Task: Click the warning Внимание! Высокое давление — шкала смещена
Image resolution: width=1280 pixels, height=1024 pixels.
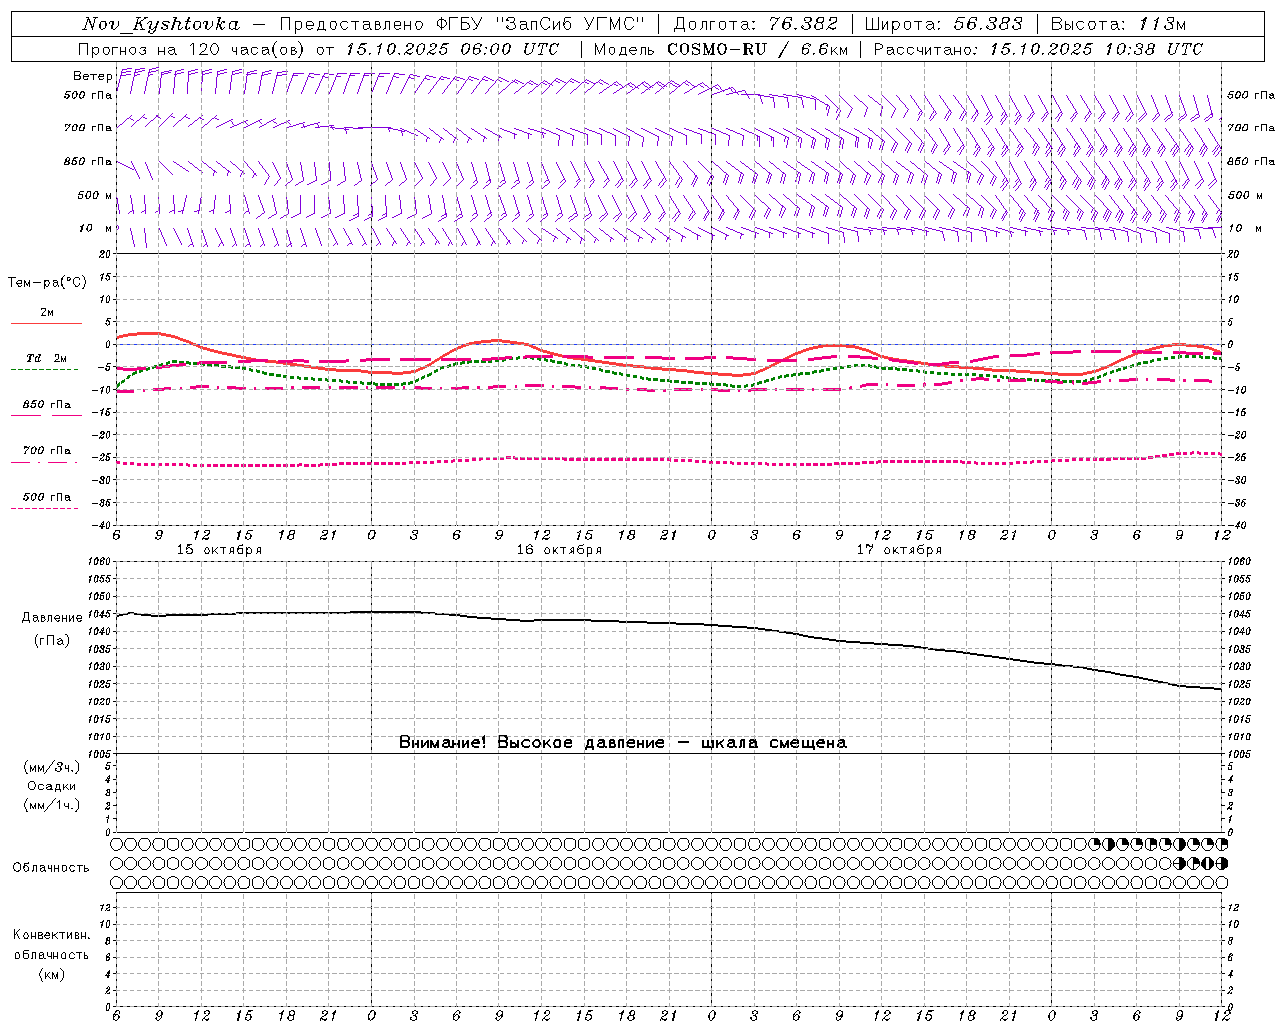Action: click(x=622, y=743)
